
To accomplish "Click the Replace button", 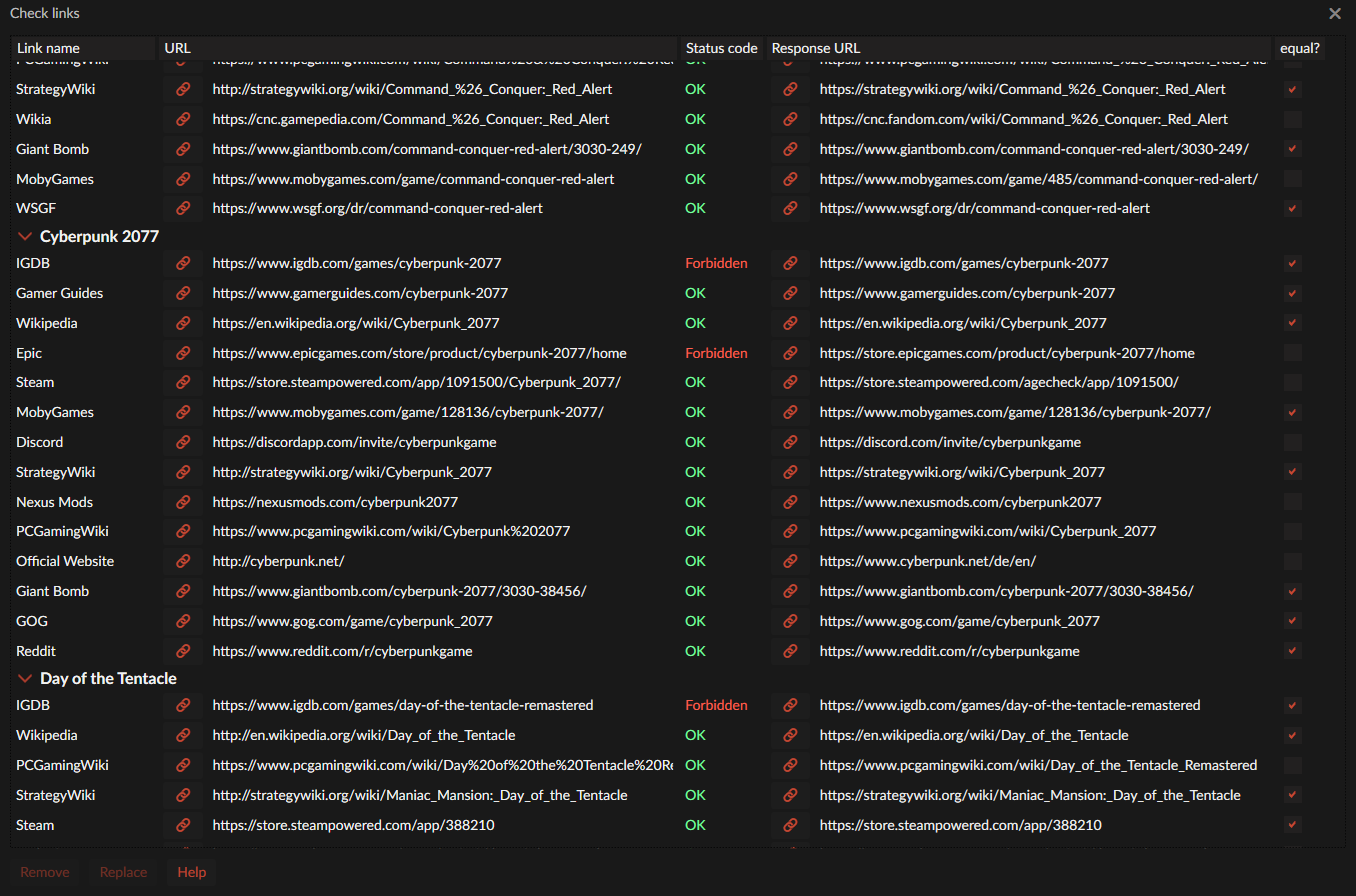I will tap(123, 872).
